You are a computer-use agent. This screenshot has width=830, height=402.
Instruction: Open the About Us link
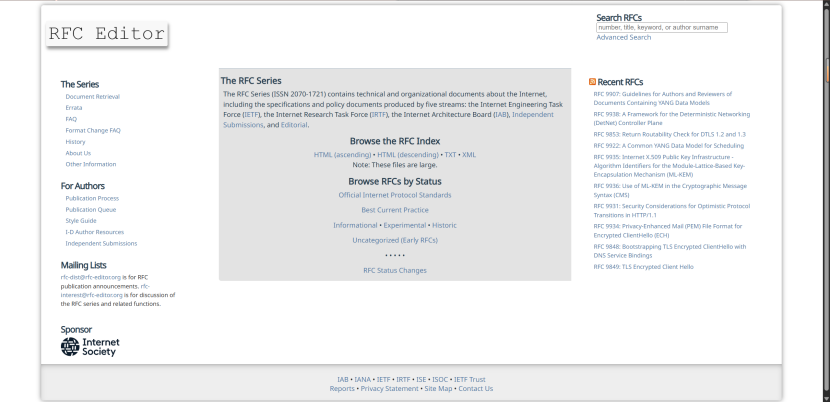pyautogui.click(x=78, y=153)
